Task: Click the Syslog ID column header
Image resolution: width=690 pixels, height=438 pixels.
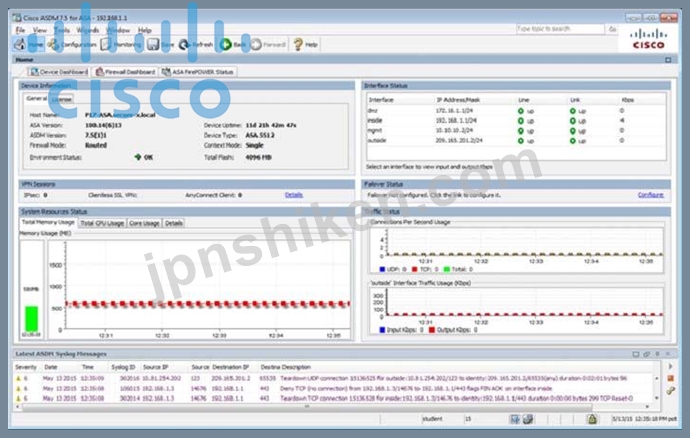Action: click(x=123, y=367)
